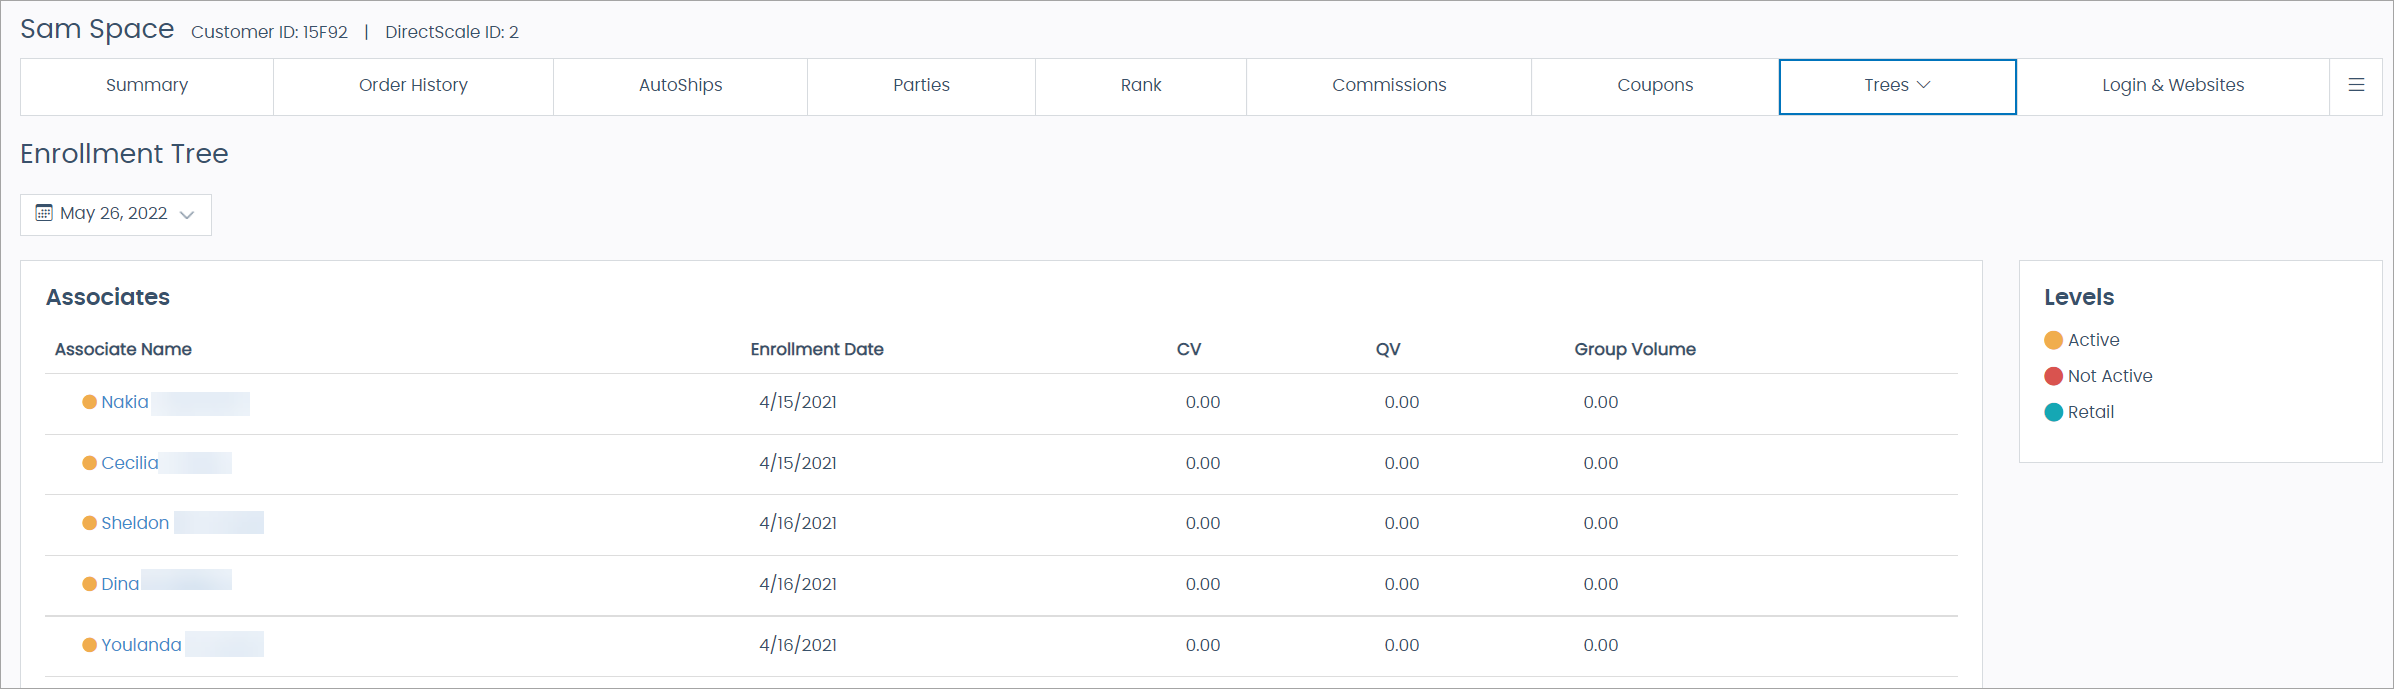The width and height of the screenshot is (2394, 689).
Task: Open the hamburger menu icon
Action: click(2356, 86)
